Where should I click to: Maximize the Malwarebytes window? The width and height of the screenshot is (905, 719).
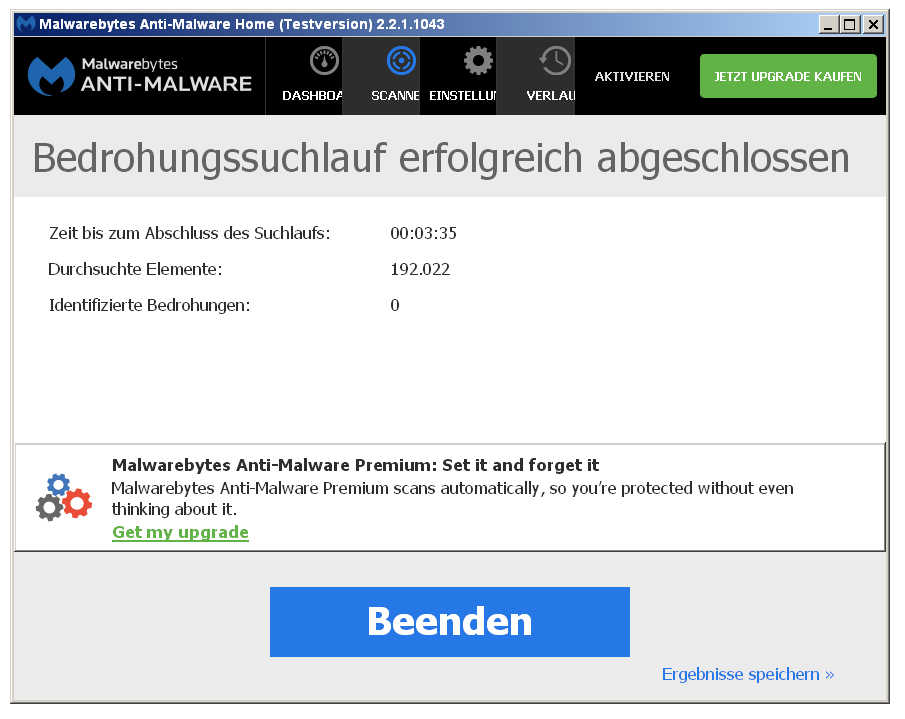pos(850,25)
